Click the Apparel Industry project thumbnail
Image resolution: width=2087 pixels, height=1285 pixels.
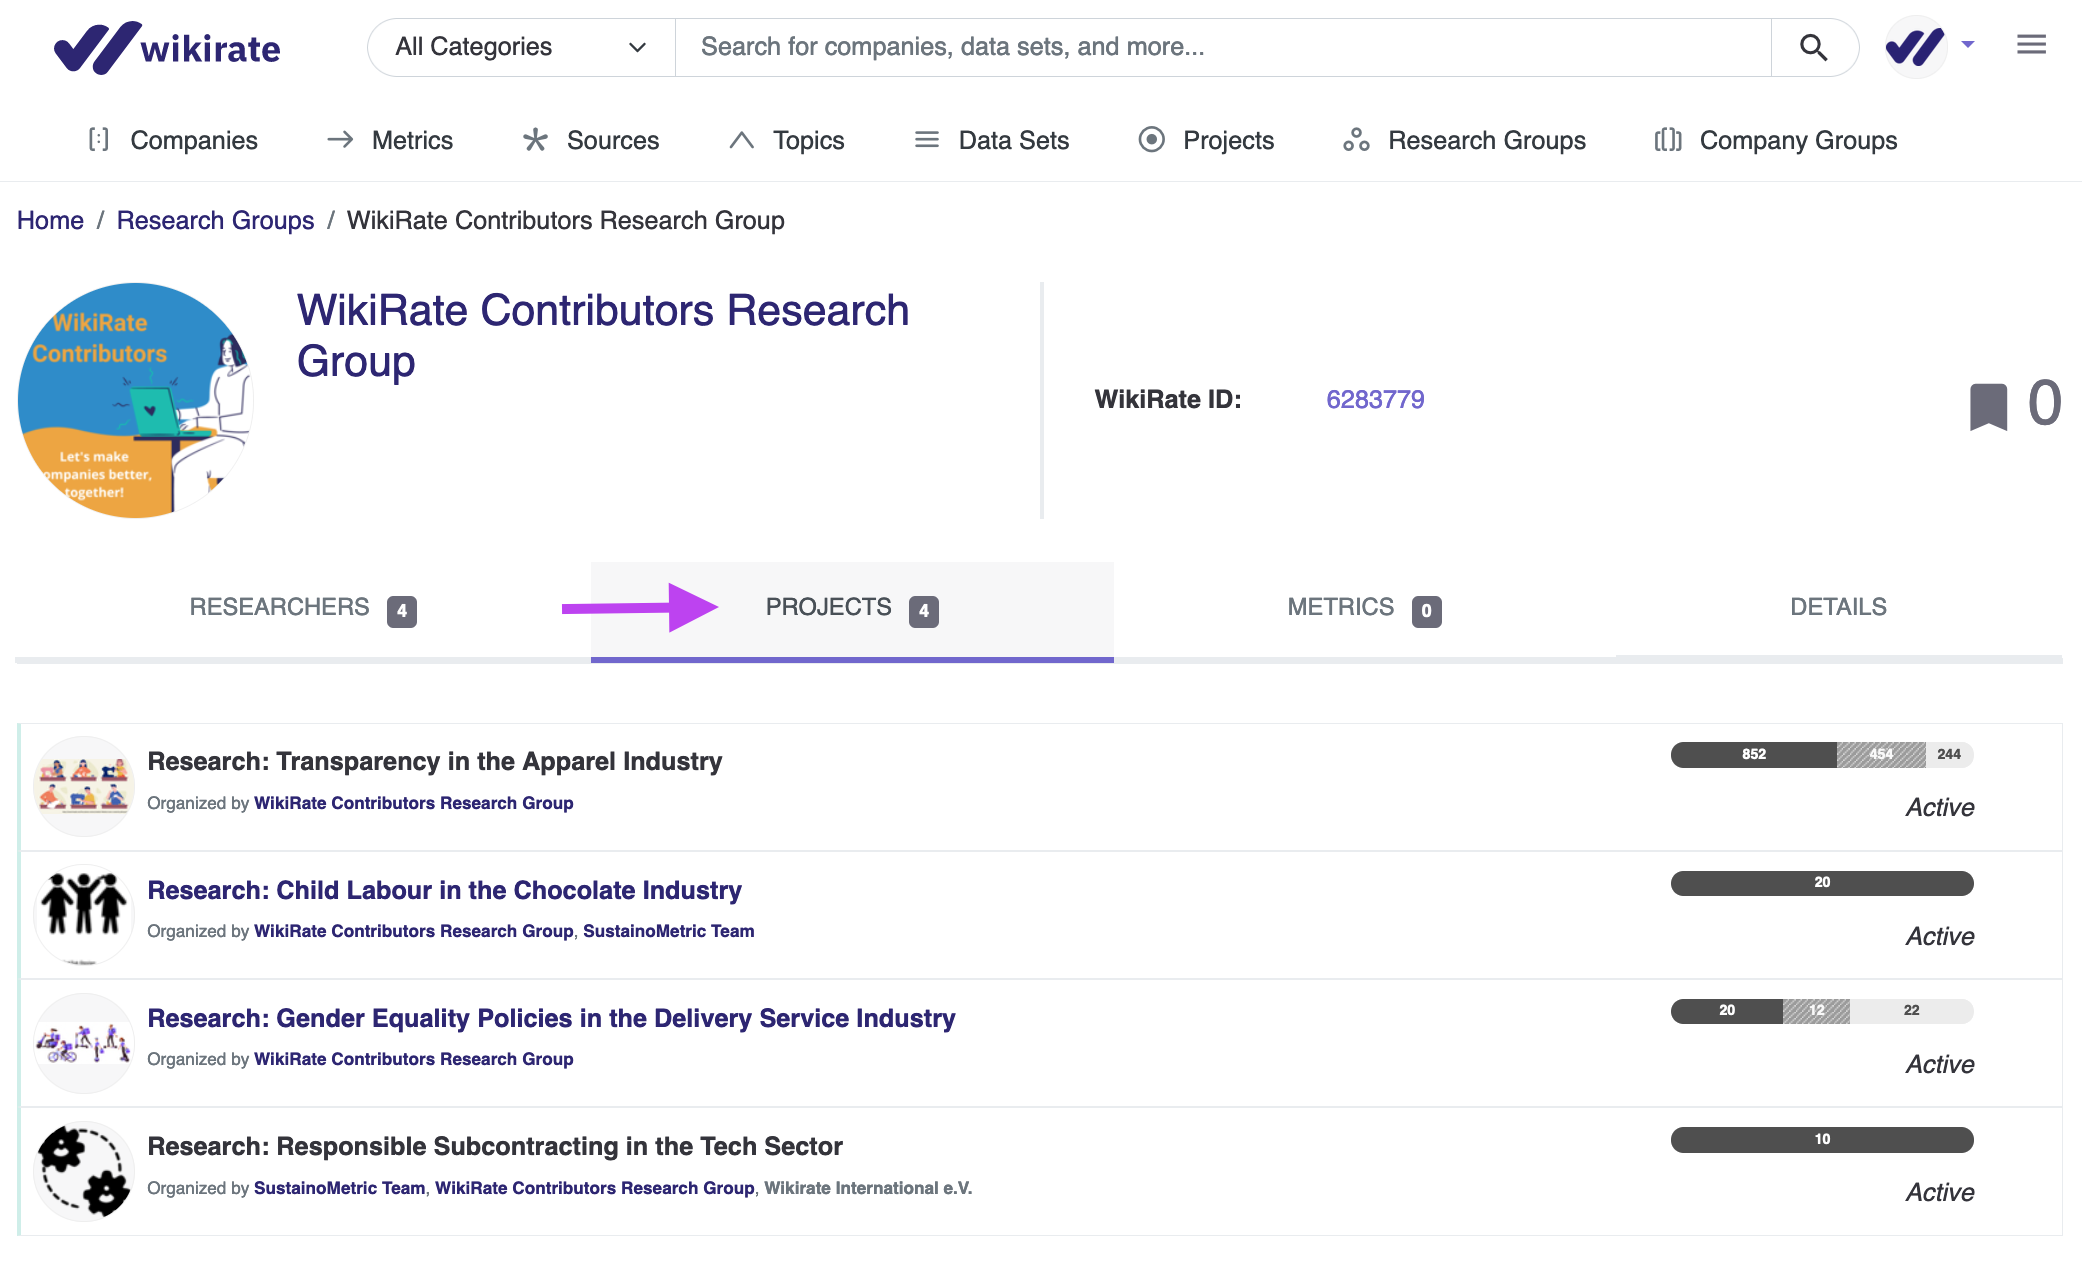(x=84, y=786)
